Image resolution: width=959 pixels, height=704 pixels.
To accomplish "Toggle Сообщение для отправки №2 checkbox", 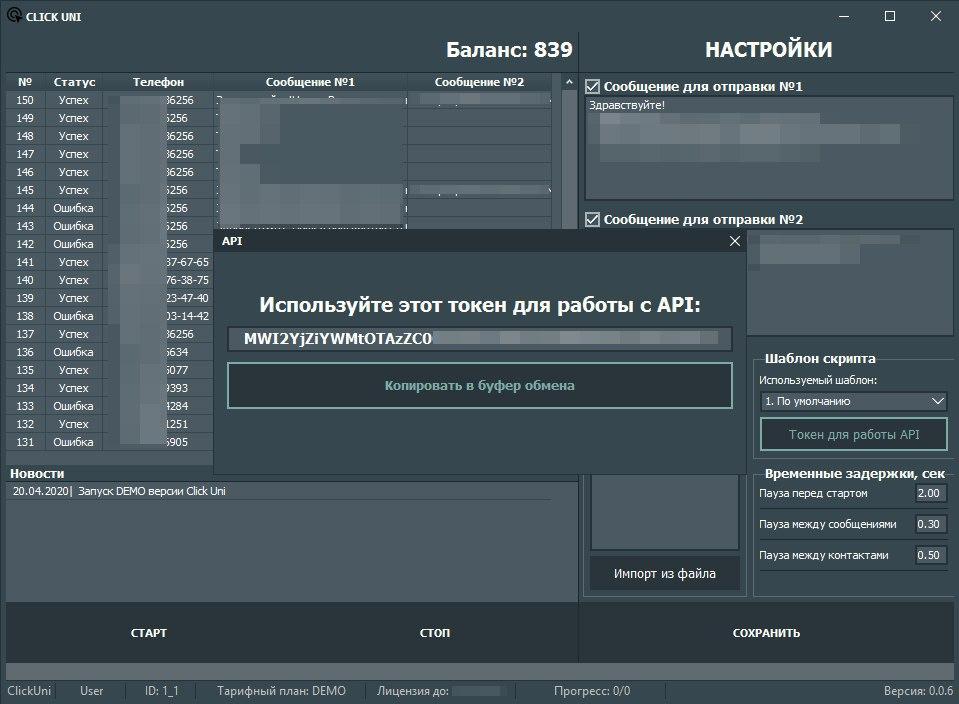I will pos(593,220).
